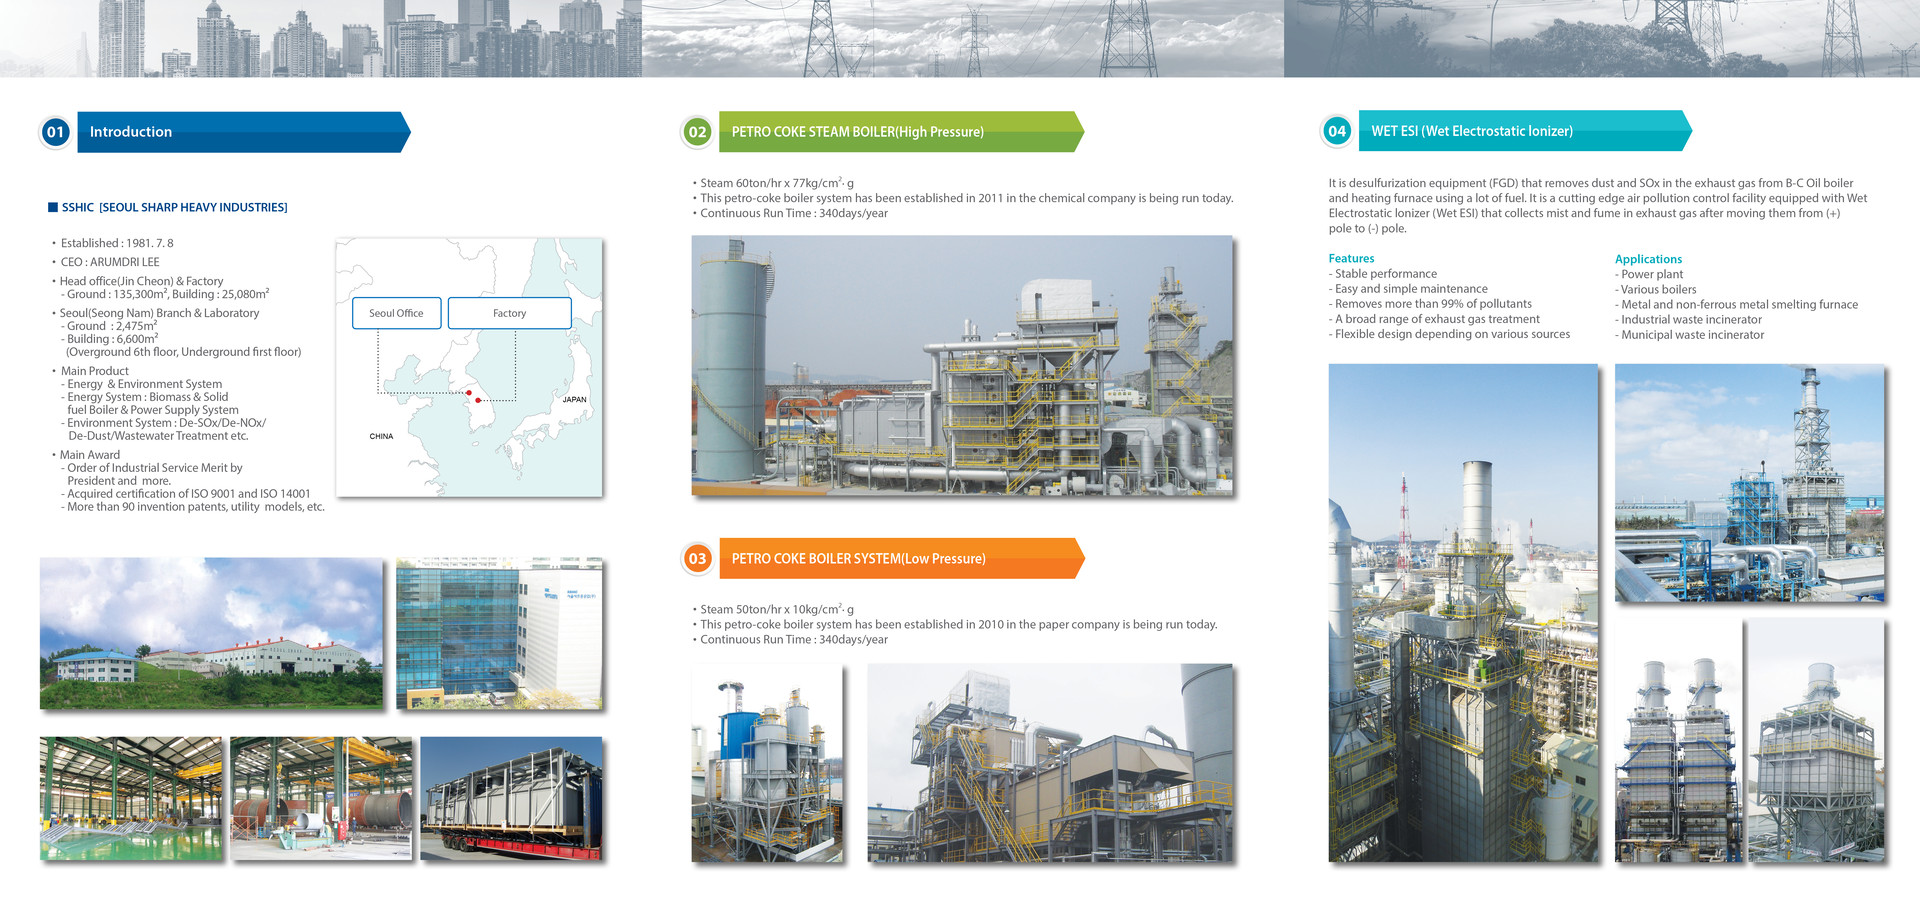Click the 02 green number badge
Viewport: 1920px width, 908px height.
pos(697,132)
